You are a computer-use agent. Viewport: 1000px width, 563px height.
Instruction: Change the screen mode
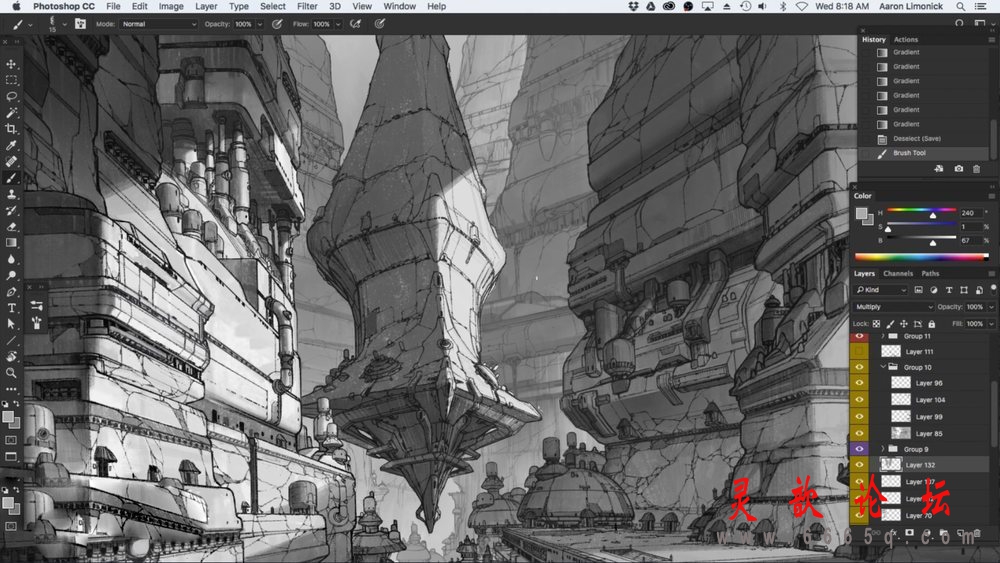(11, 457)
